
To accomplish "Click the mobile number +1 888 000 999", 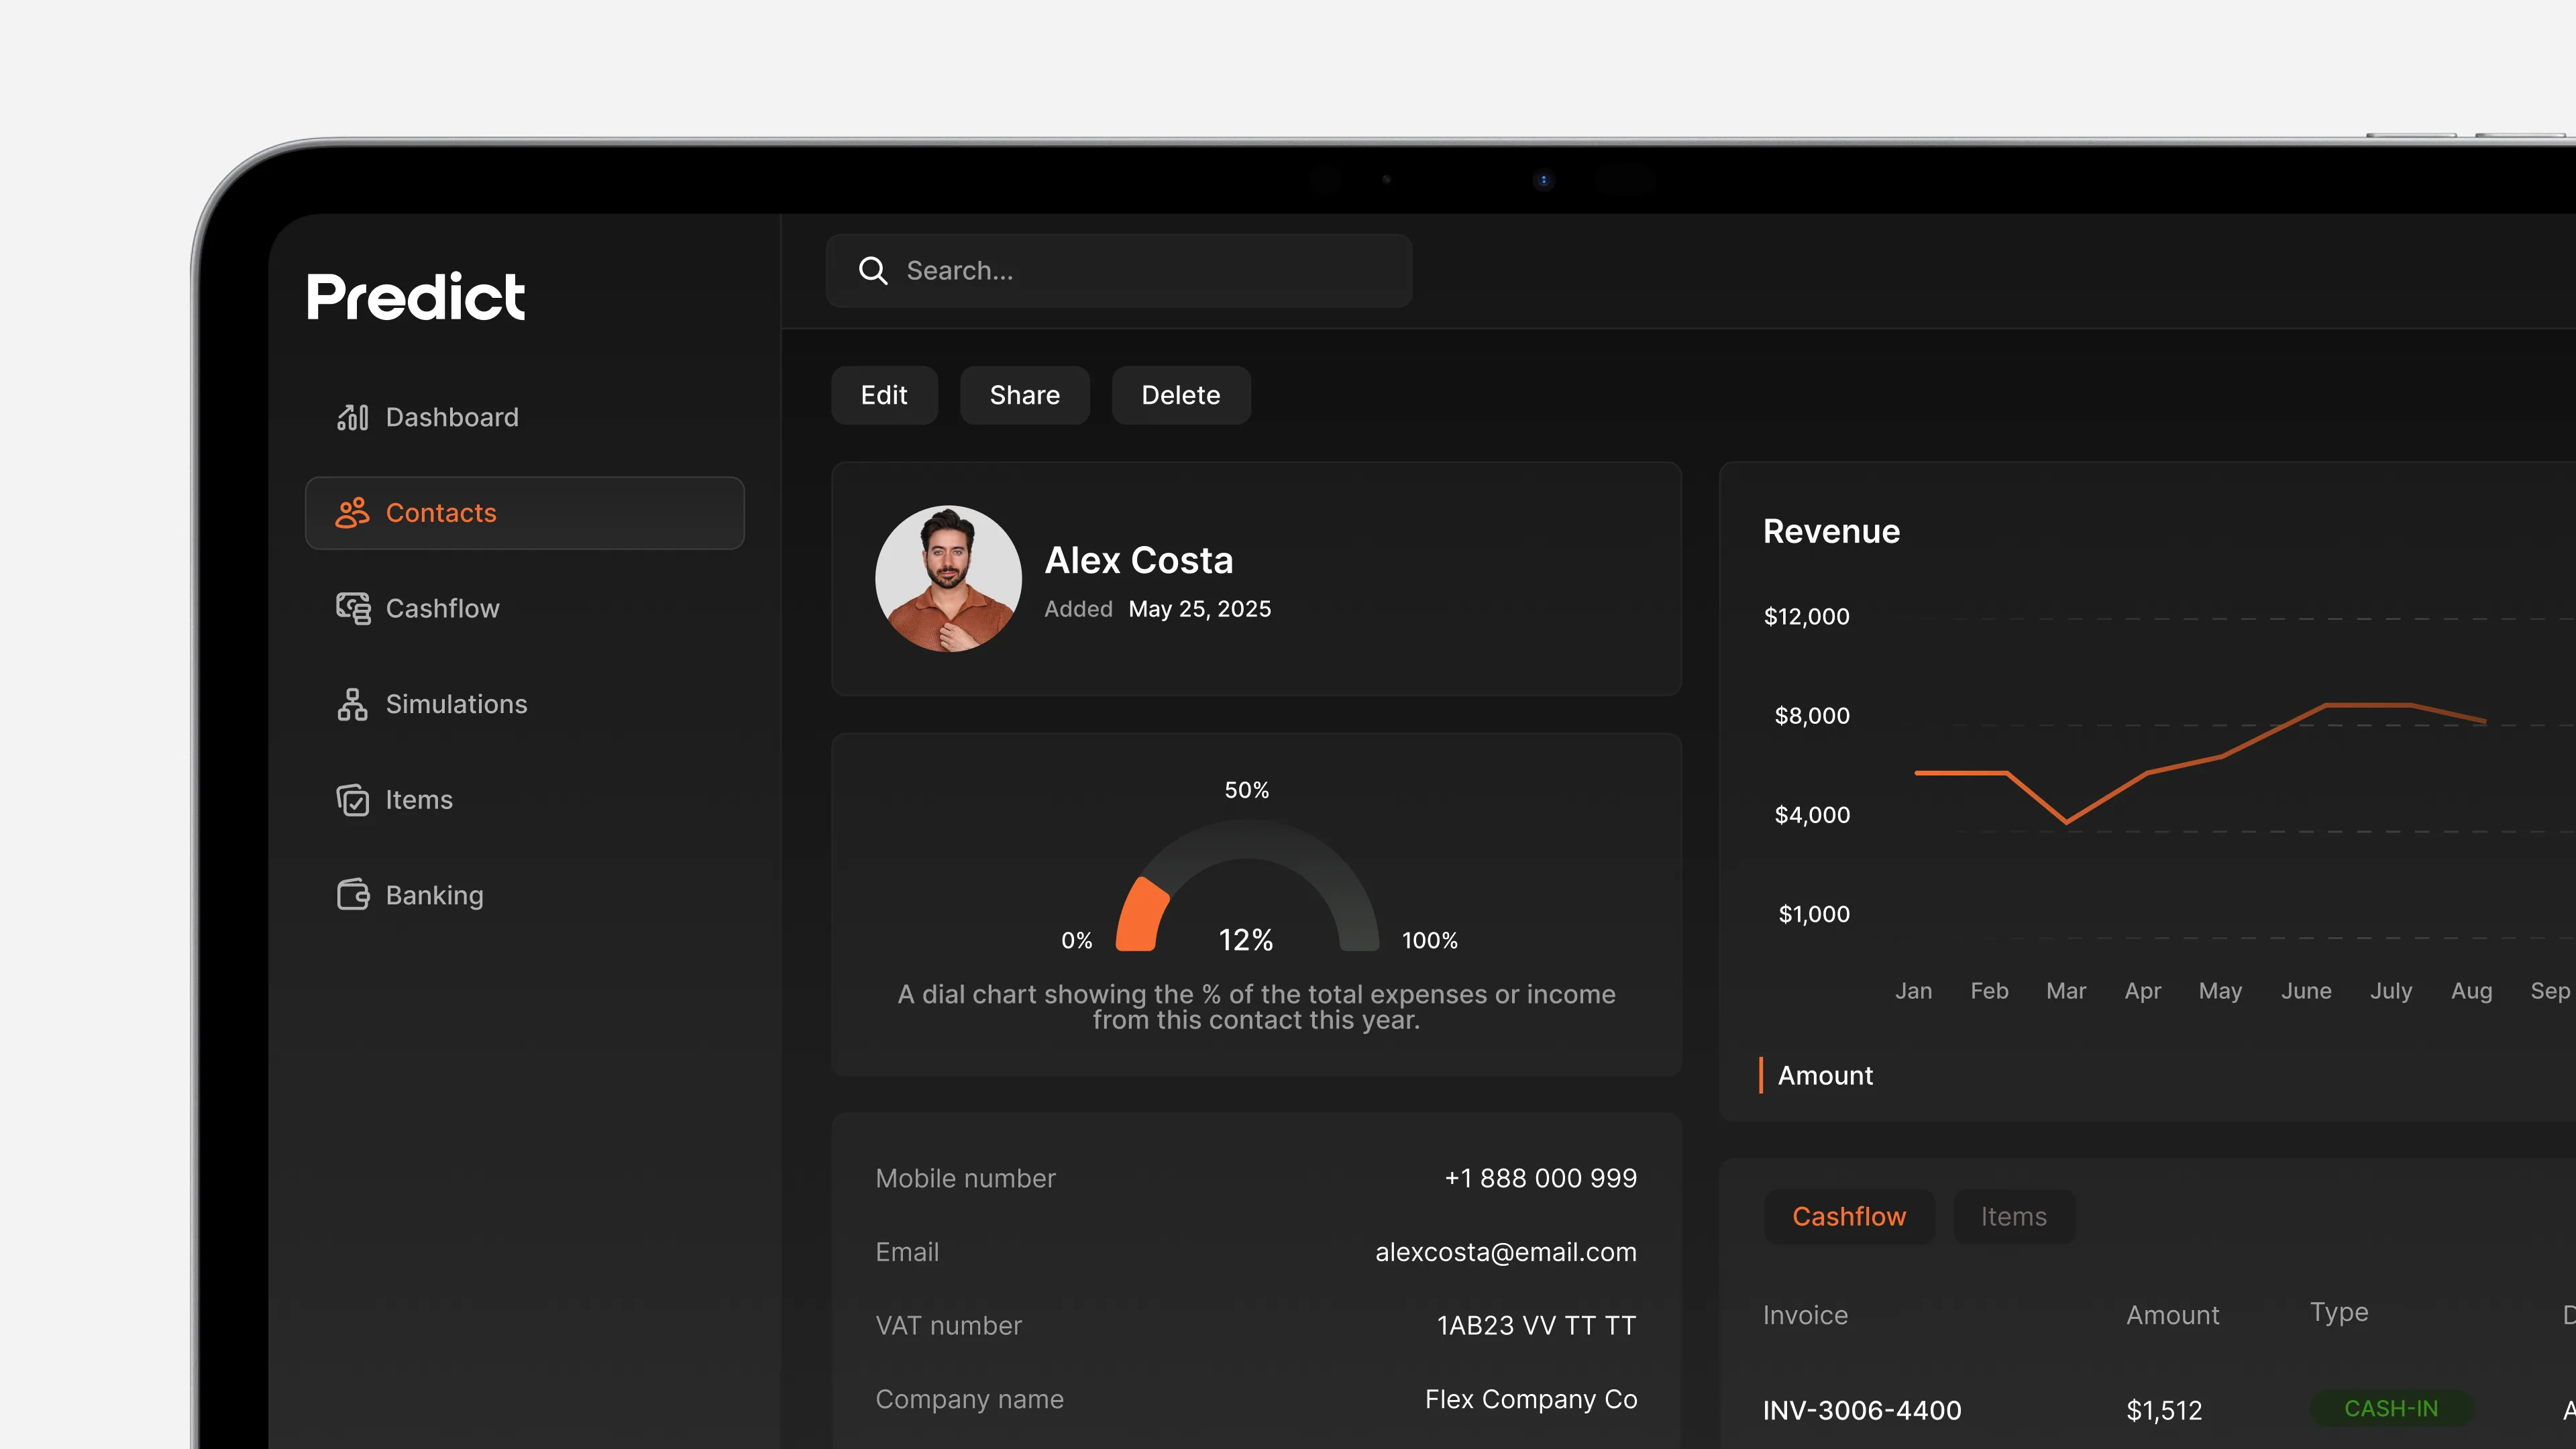I will [1541, 1178].
